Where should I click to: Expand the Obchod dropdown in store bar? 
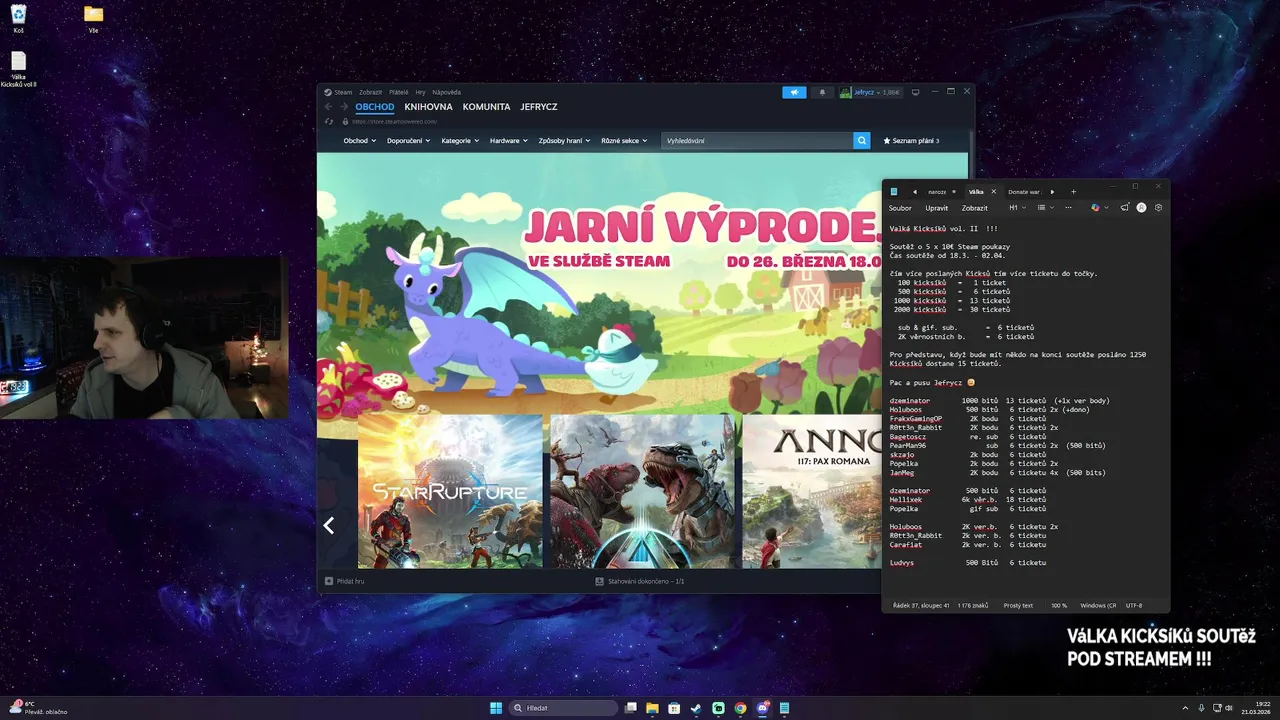click(360, 141)
